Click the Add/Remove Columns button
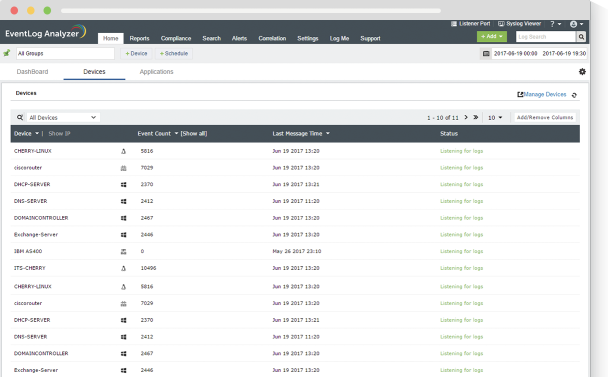The image size is (608, 377). [x=545, y=117]
